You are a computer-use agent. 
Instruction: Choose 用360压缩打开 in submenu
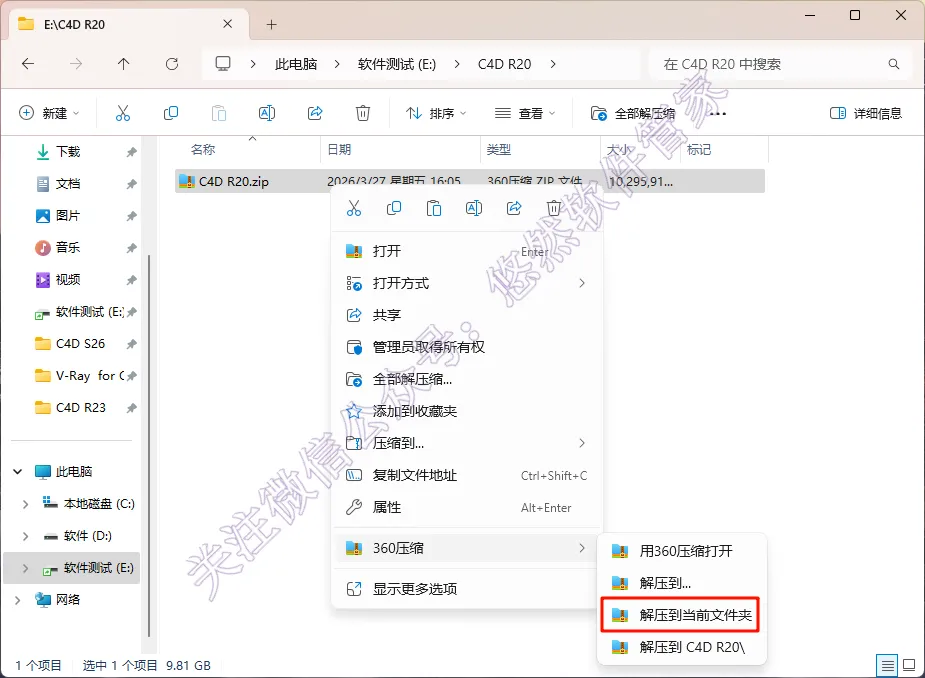pos(681,551)
